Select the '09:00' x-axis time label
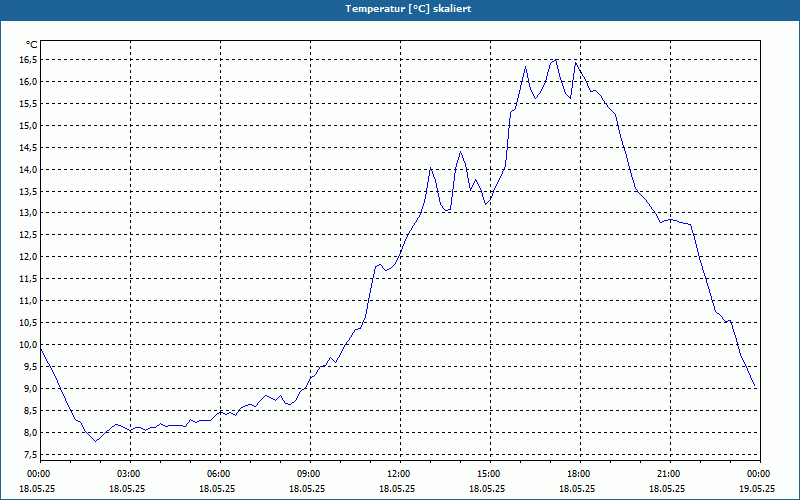This screenshot has width=800, height=500. pos(310,474)
